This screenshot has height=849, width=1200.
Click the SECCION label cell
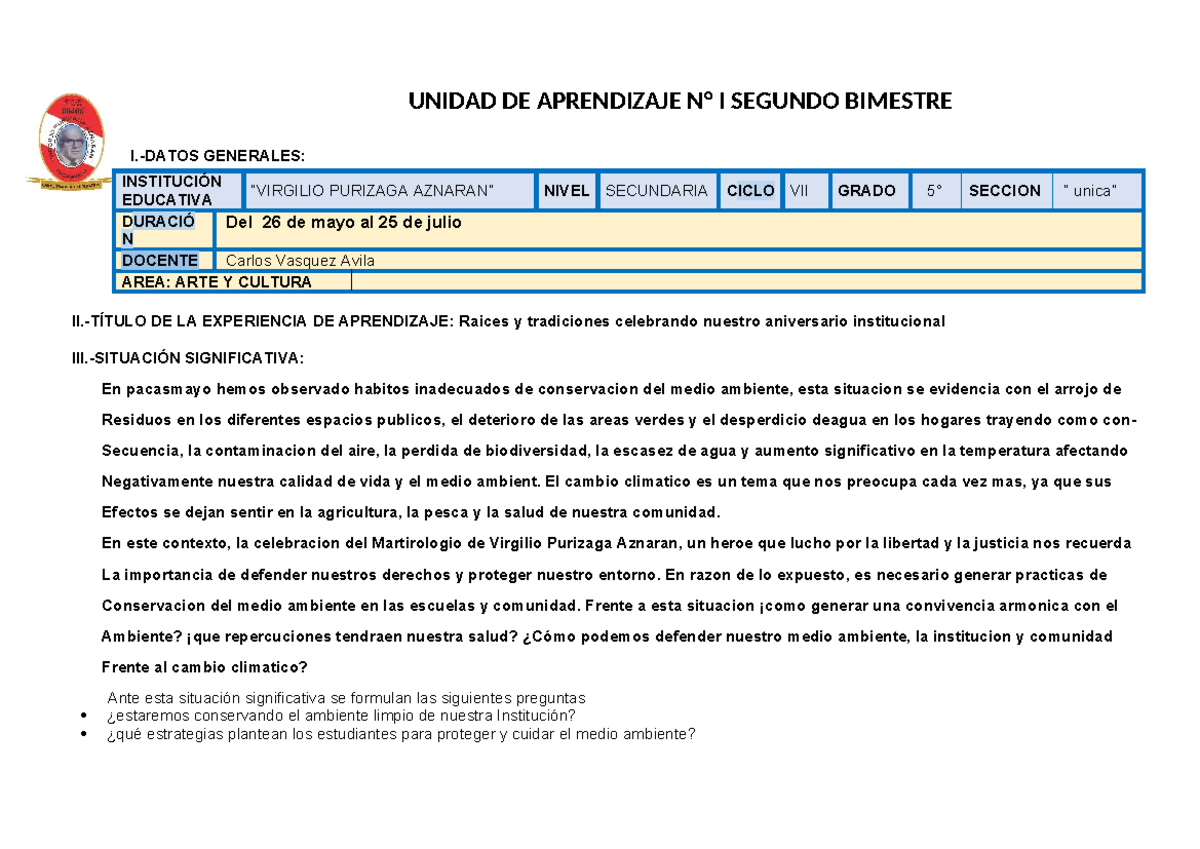(x=1006, y=190)
